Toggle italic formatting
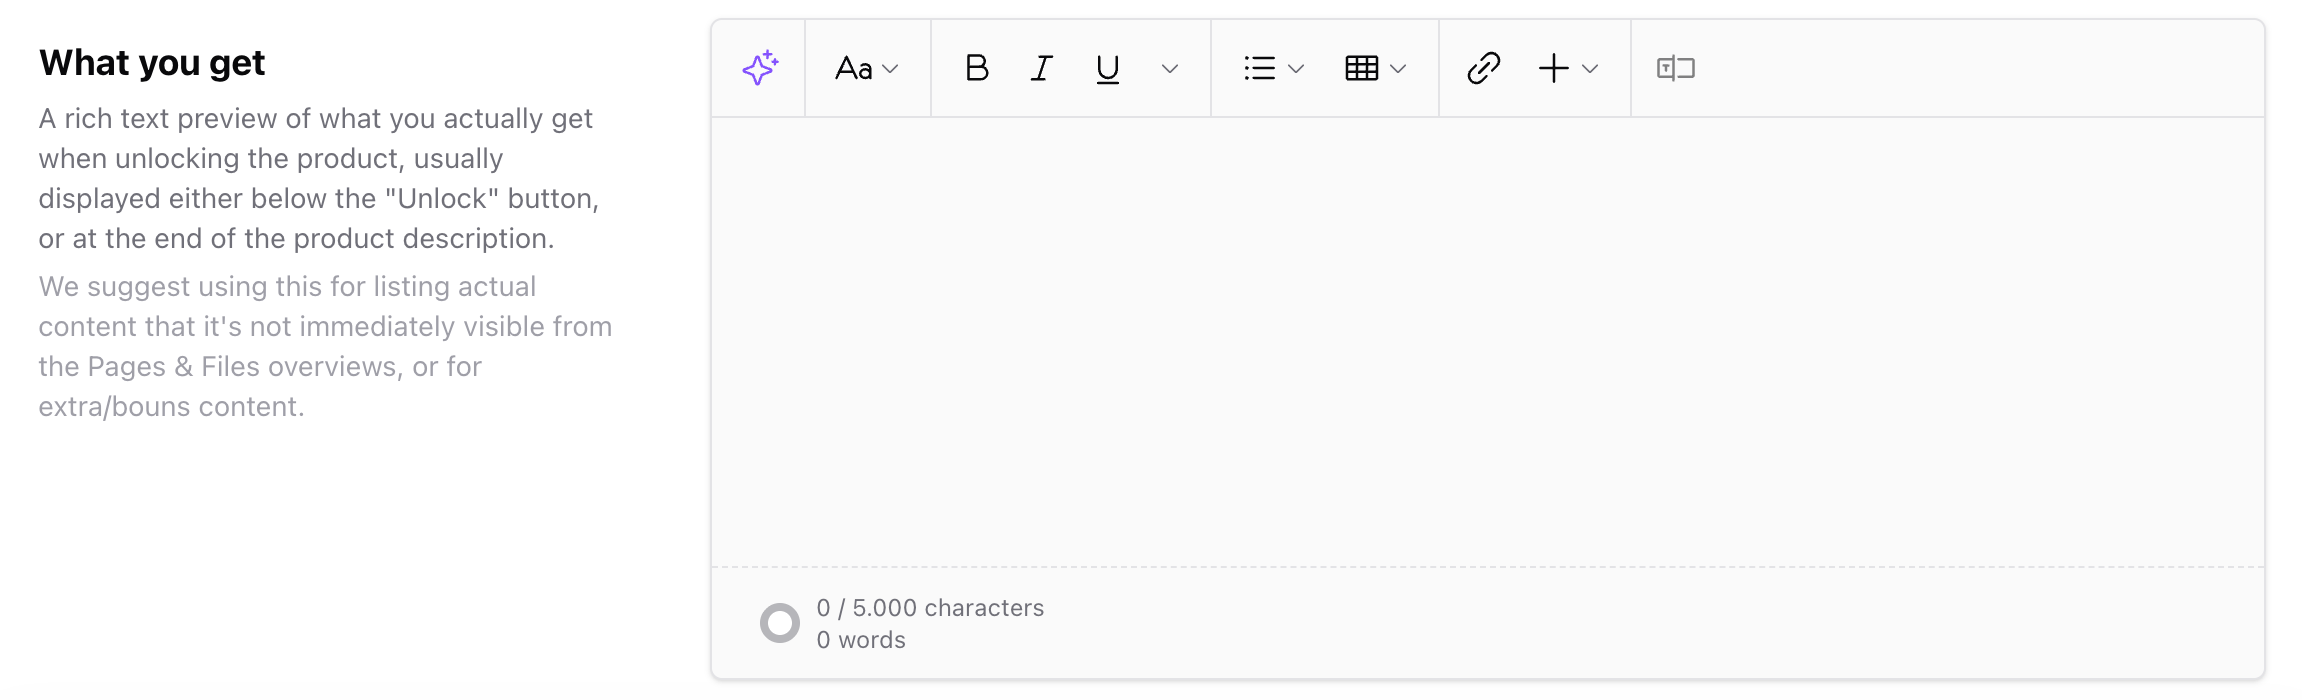2302x700 pixels. (1042, 68)
